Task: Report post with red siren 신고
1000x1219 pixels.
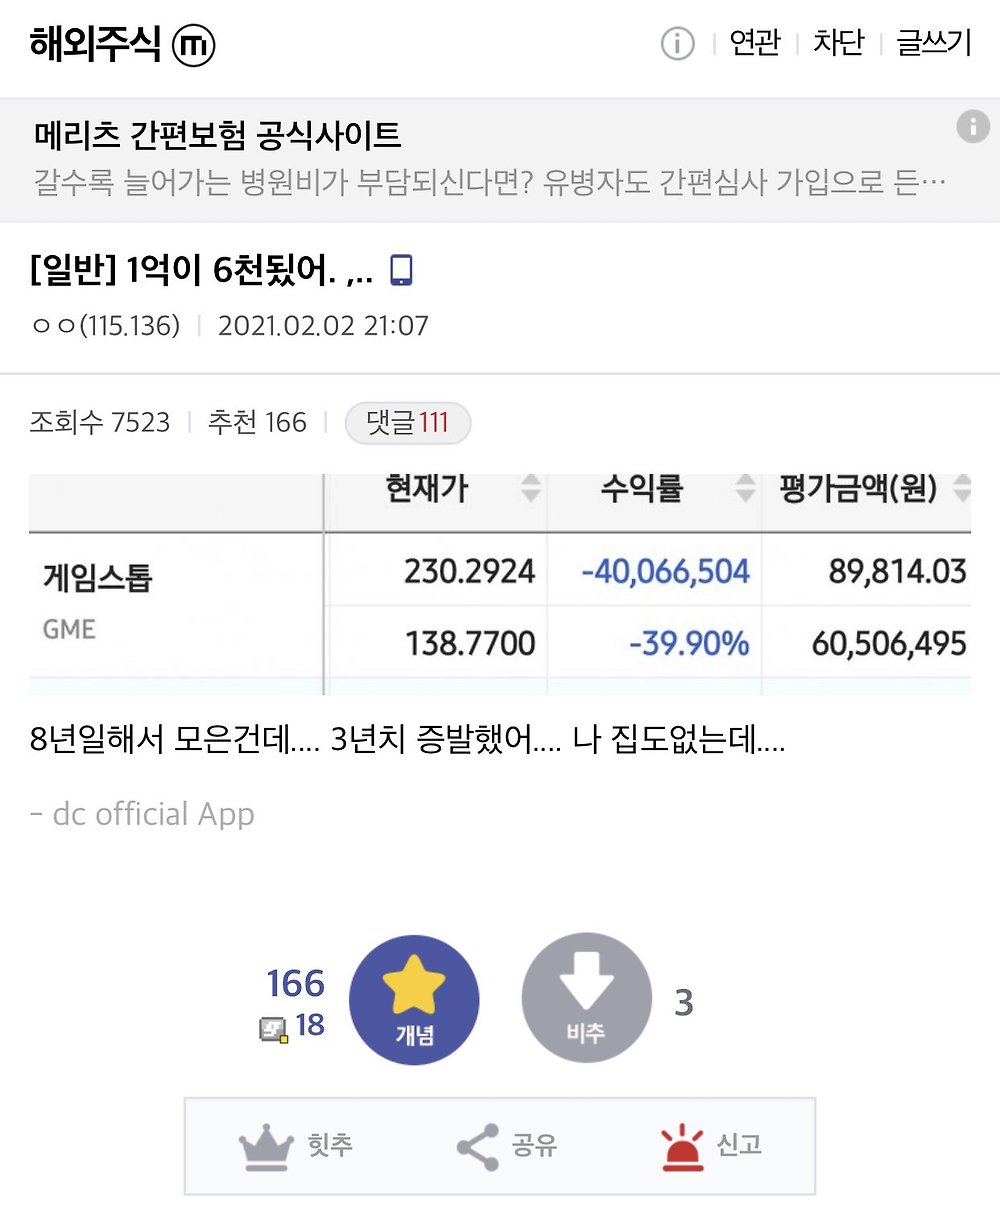Action: pyautogui.click(x=683, y=1146)
